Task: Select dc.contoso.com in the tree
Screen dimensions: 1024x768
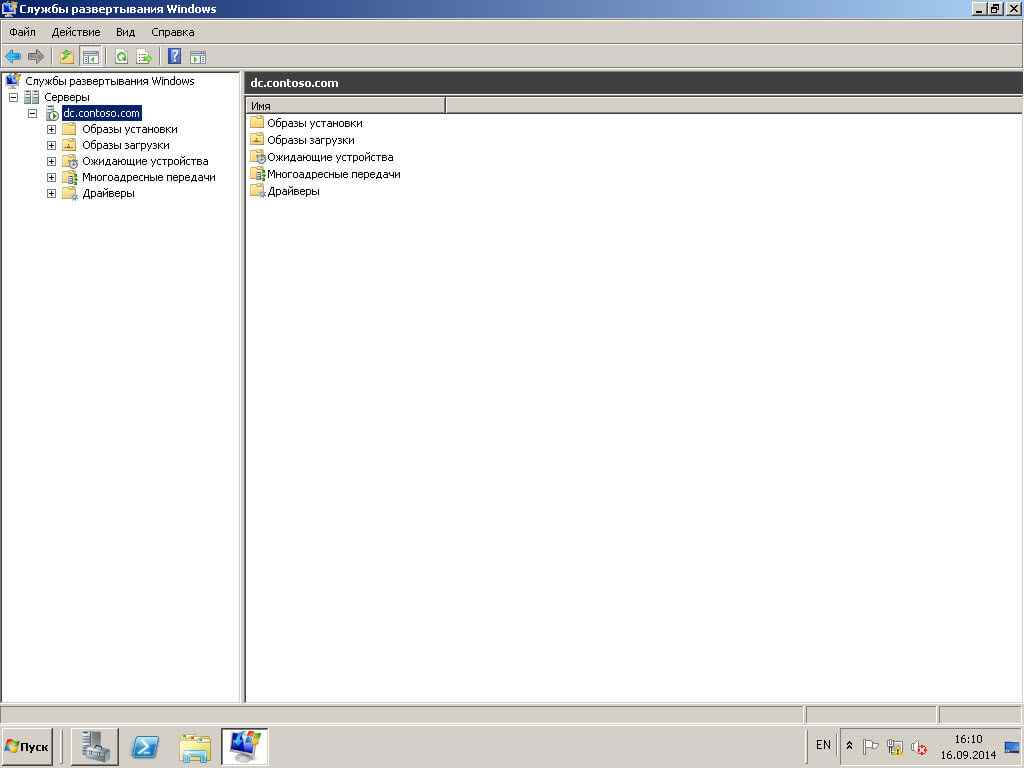Action: [x=101, y=113]
